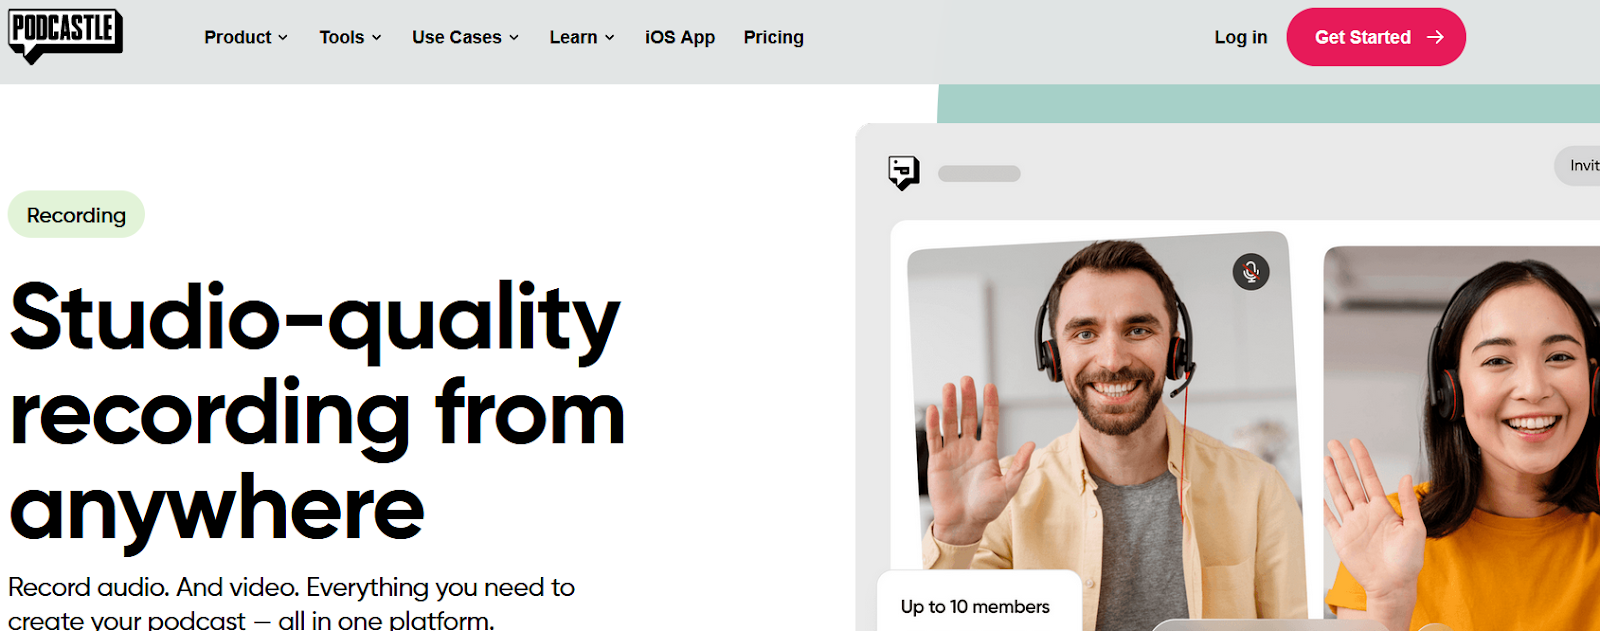Image resolution: width=1600 pixels, height=631 pixels.
Task: Open the Pricing page
Action: point(773,37)
